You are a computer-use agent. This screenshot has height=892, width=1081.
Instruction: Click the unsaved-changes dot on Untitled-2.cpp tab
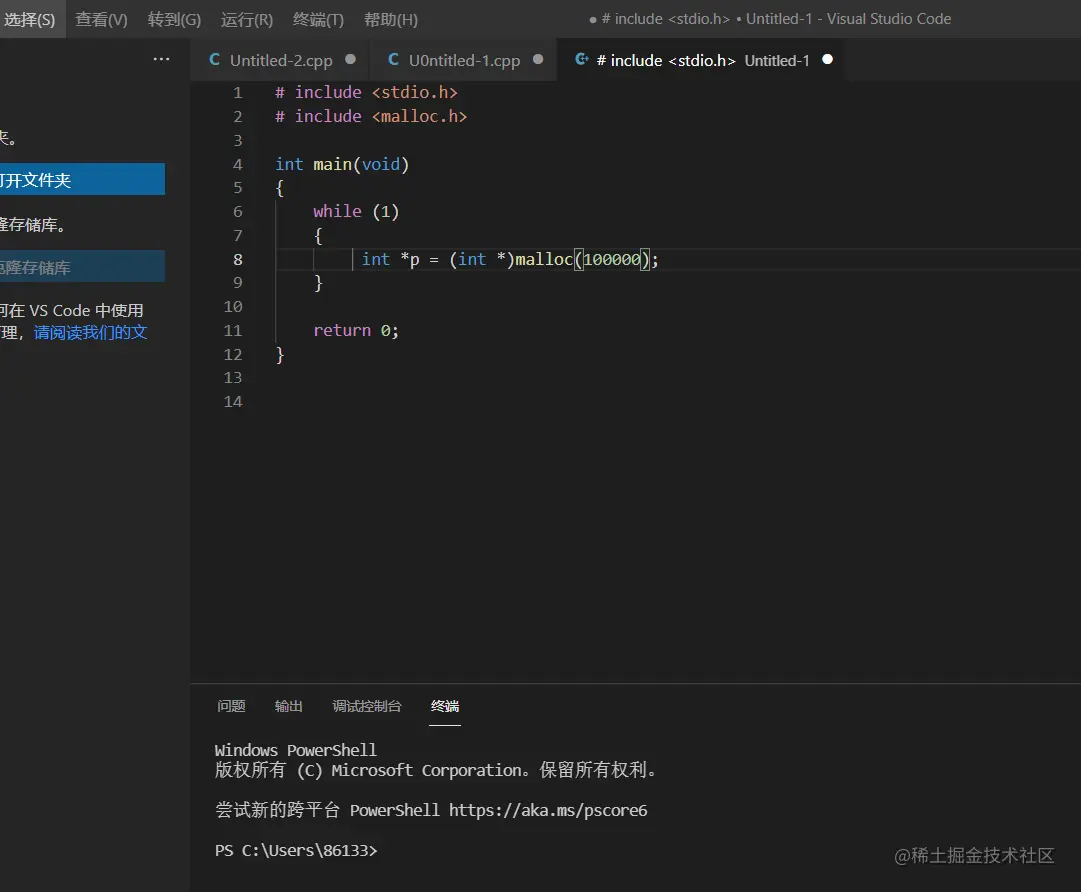tap(350, 60)
